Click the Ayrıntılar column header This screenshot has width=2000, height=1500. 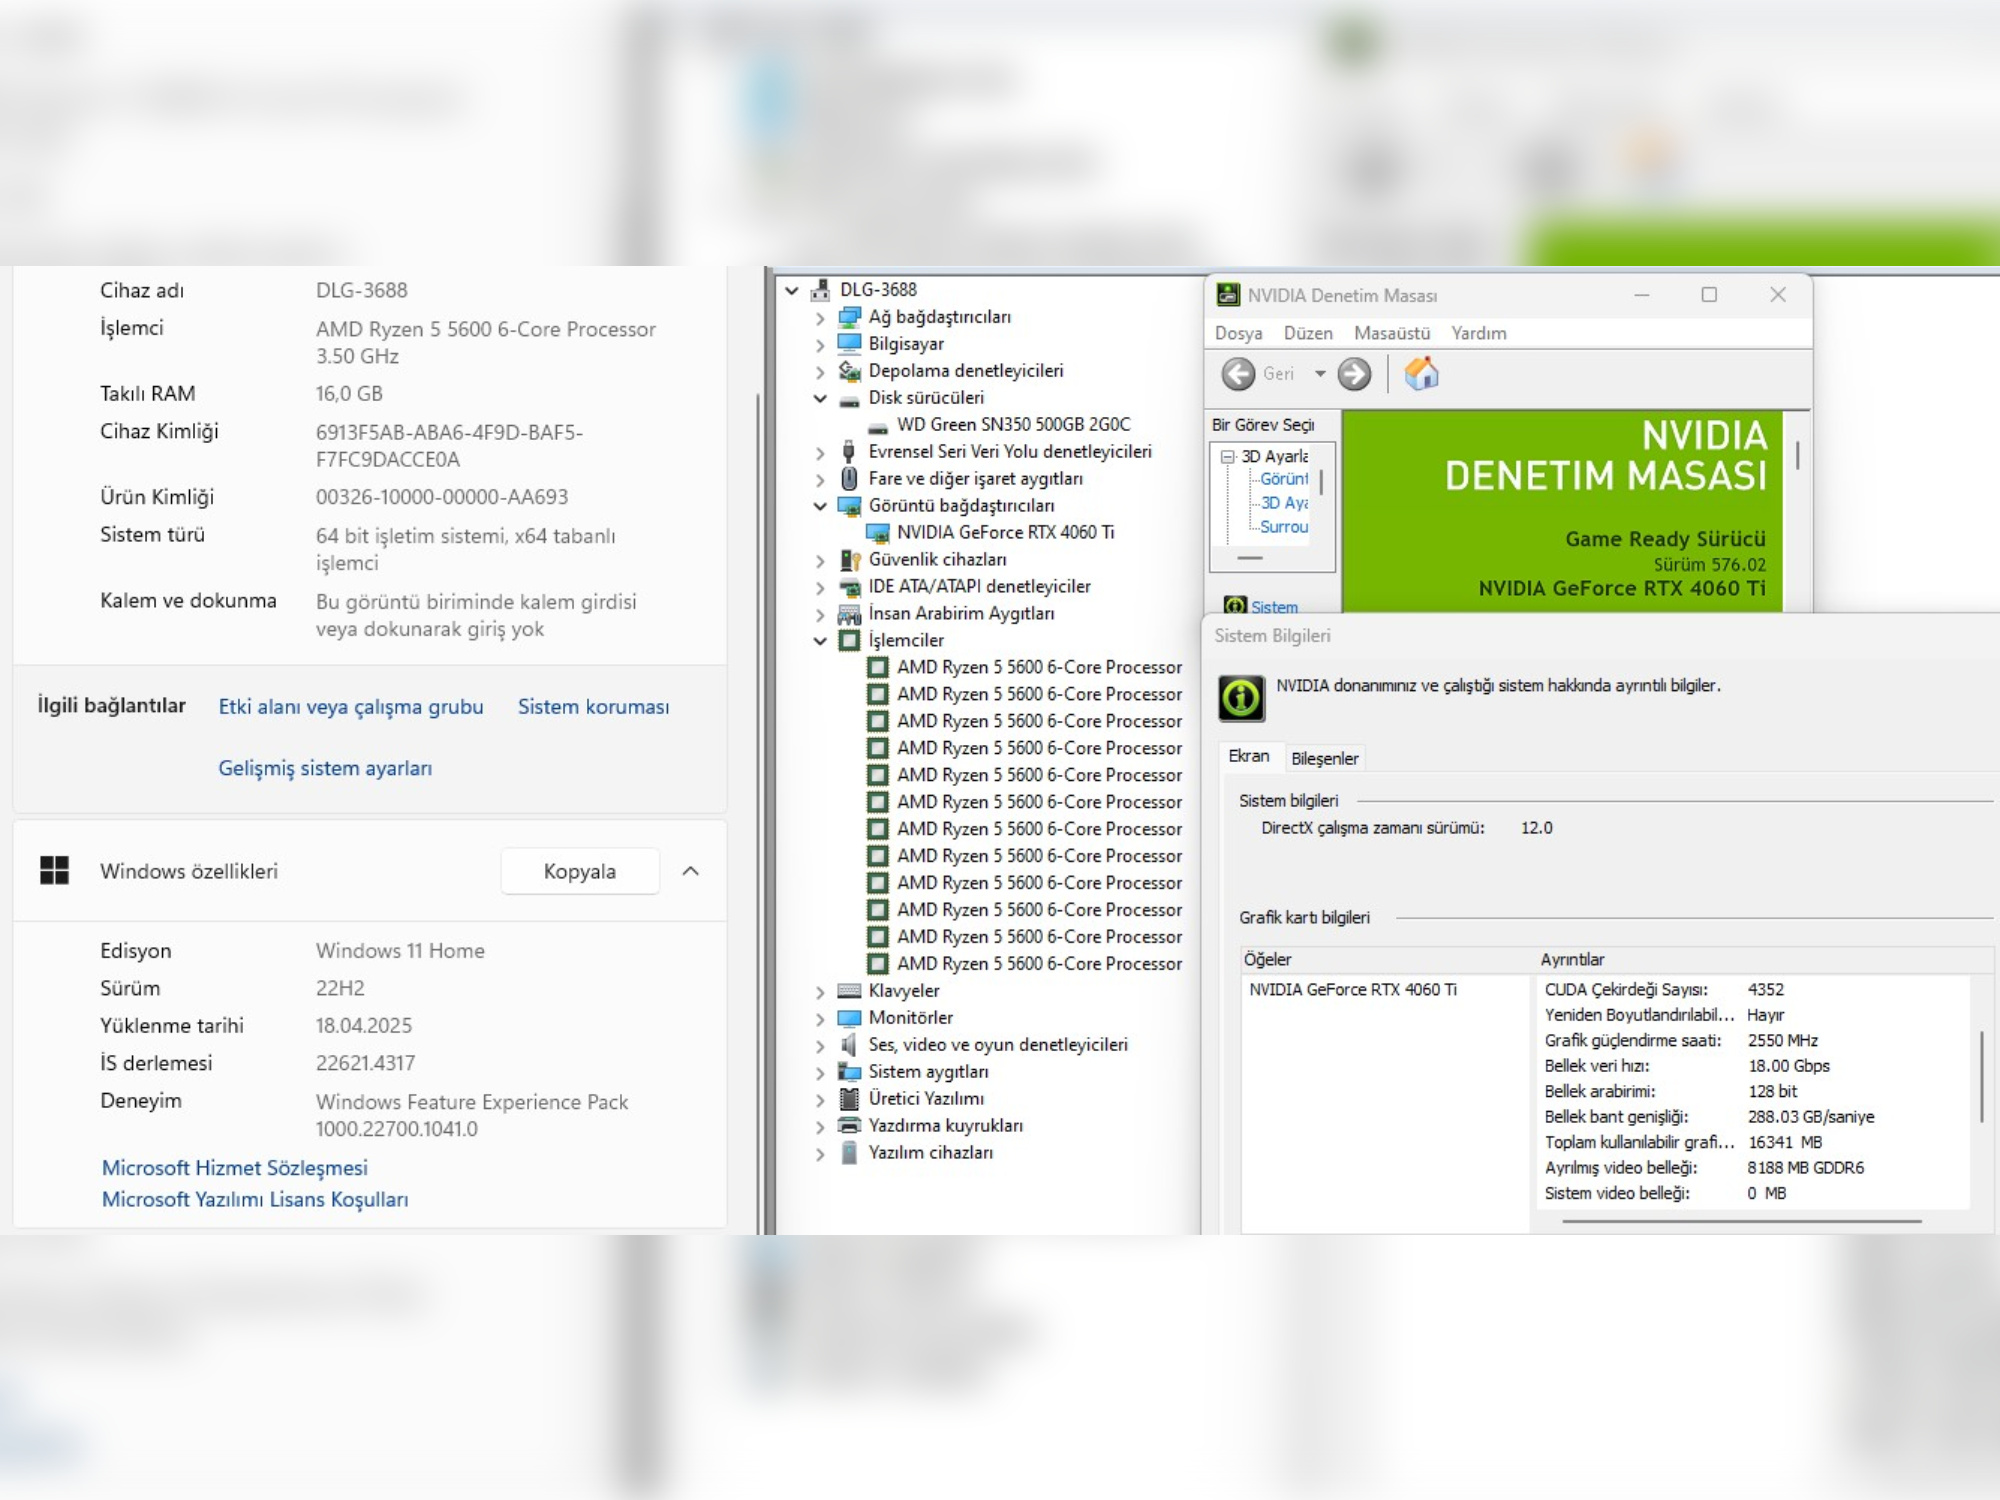pos(1572,960)
